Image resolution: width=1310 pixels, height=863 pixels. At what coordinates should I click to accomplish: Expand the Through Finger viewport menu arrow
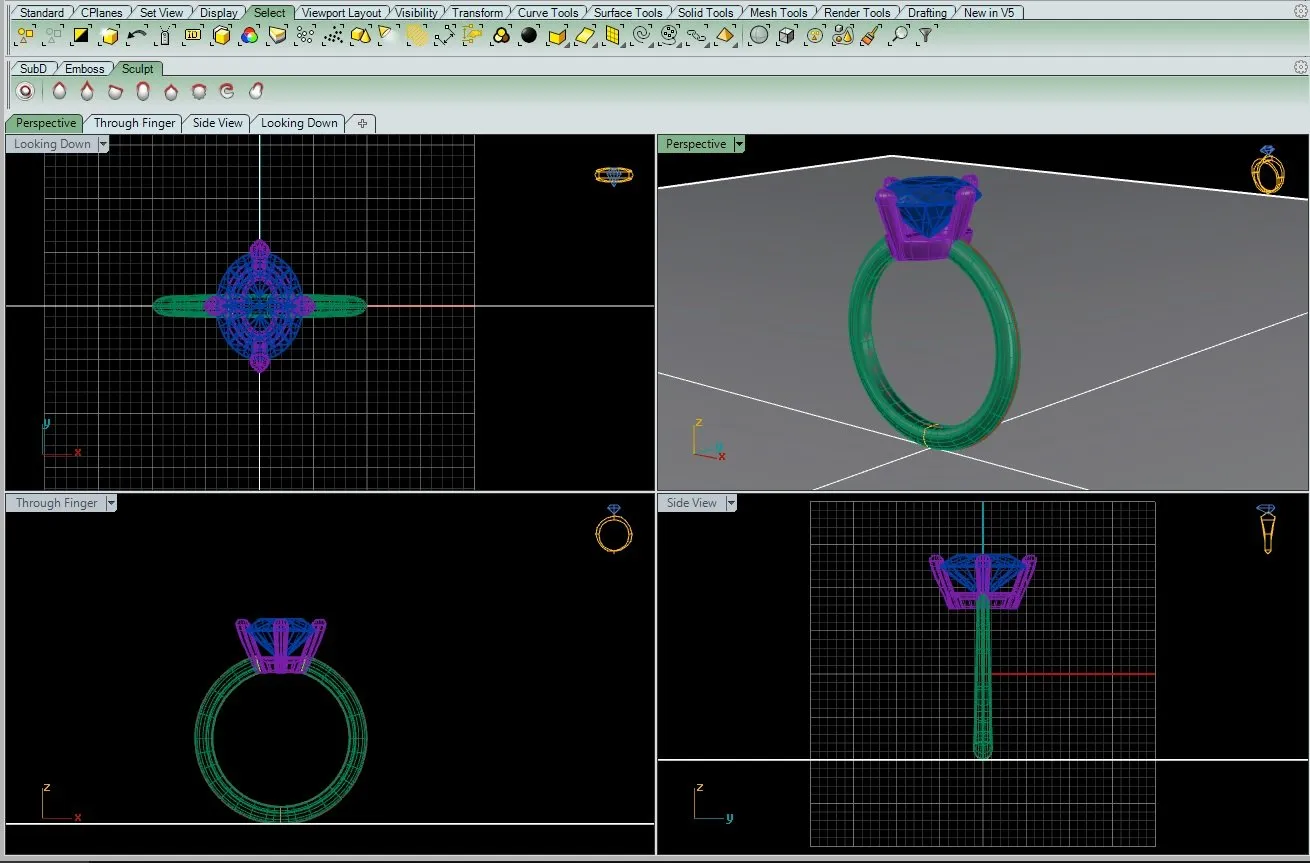pos(111,503)
